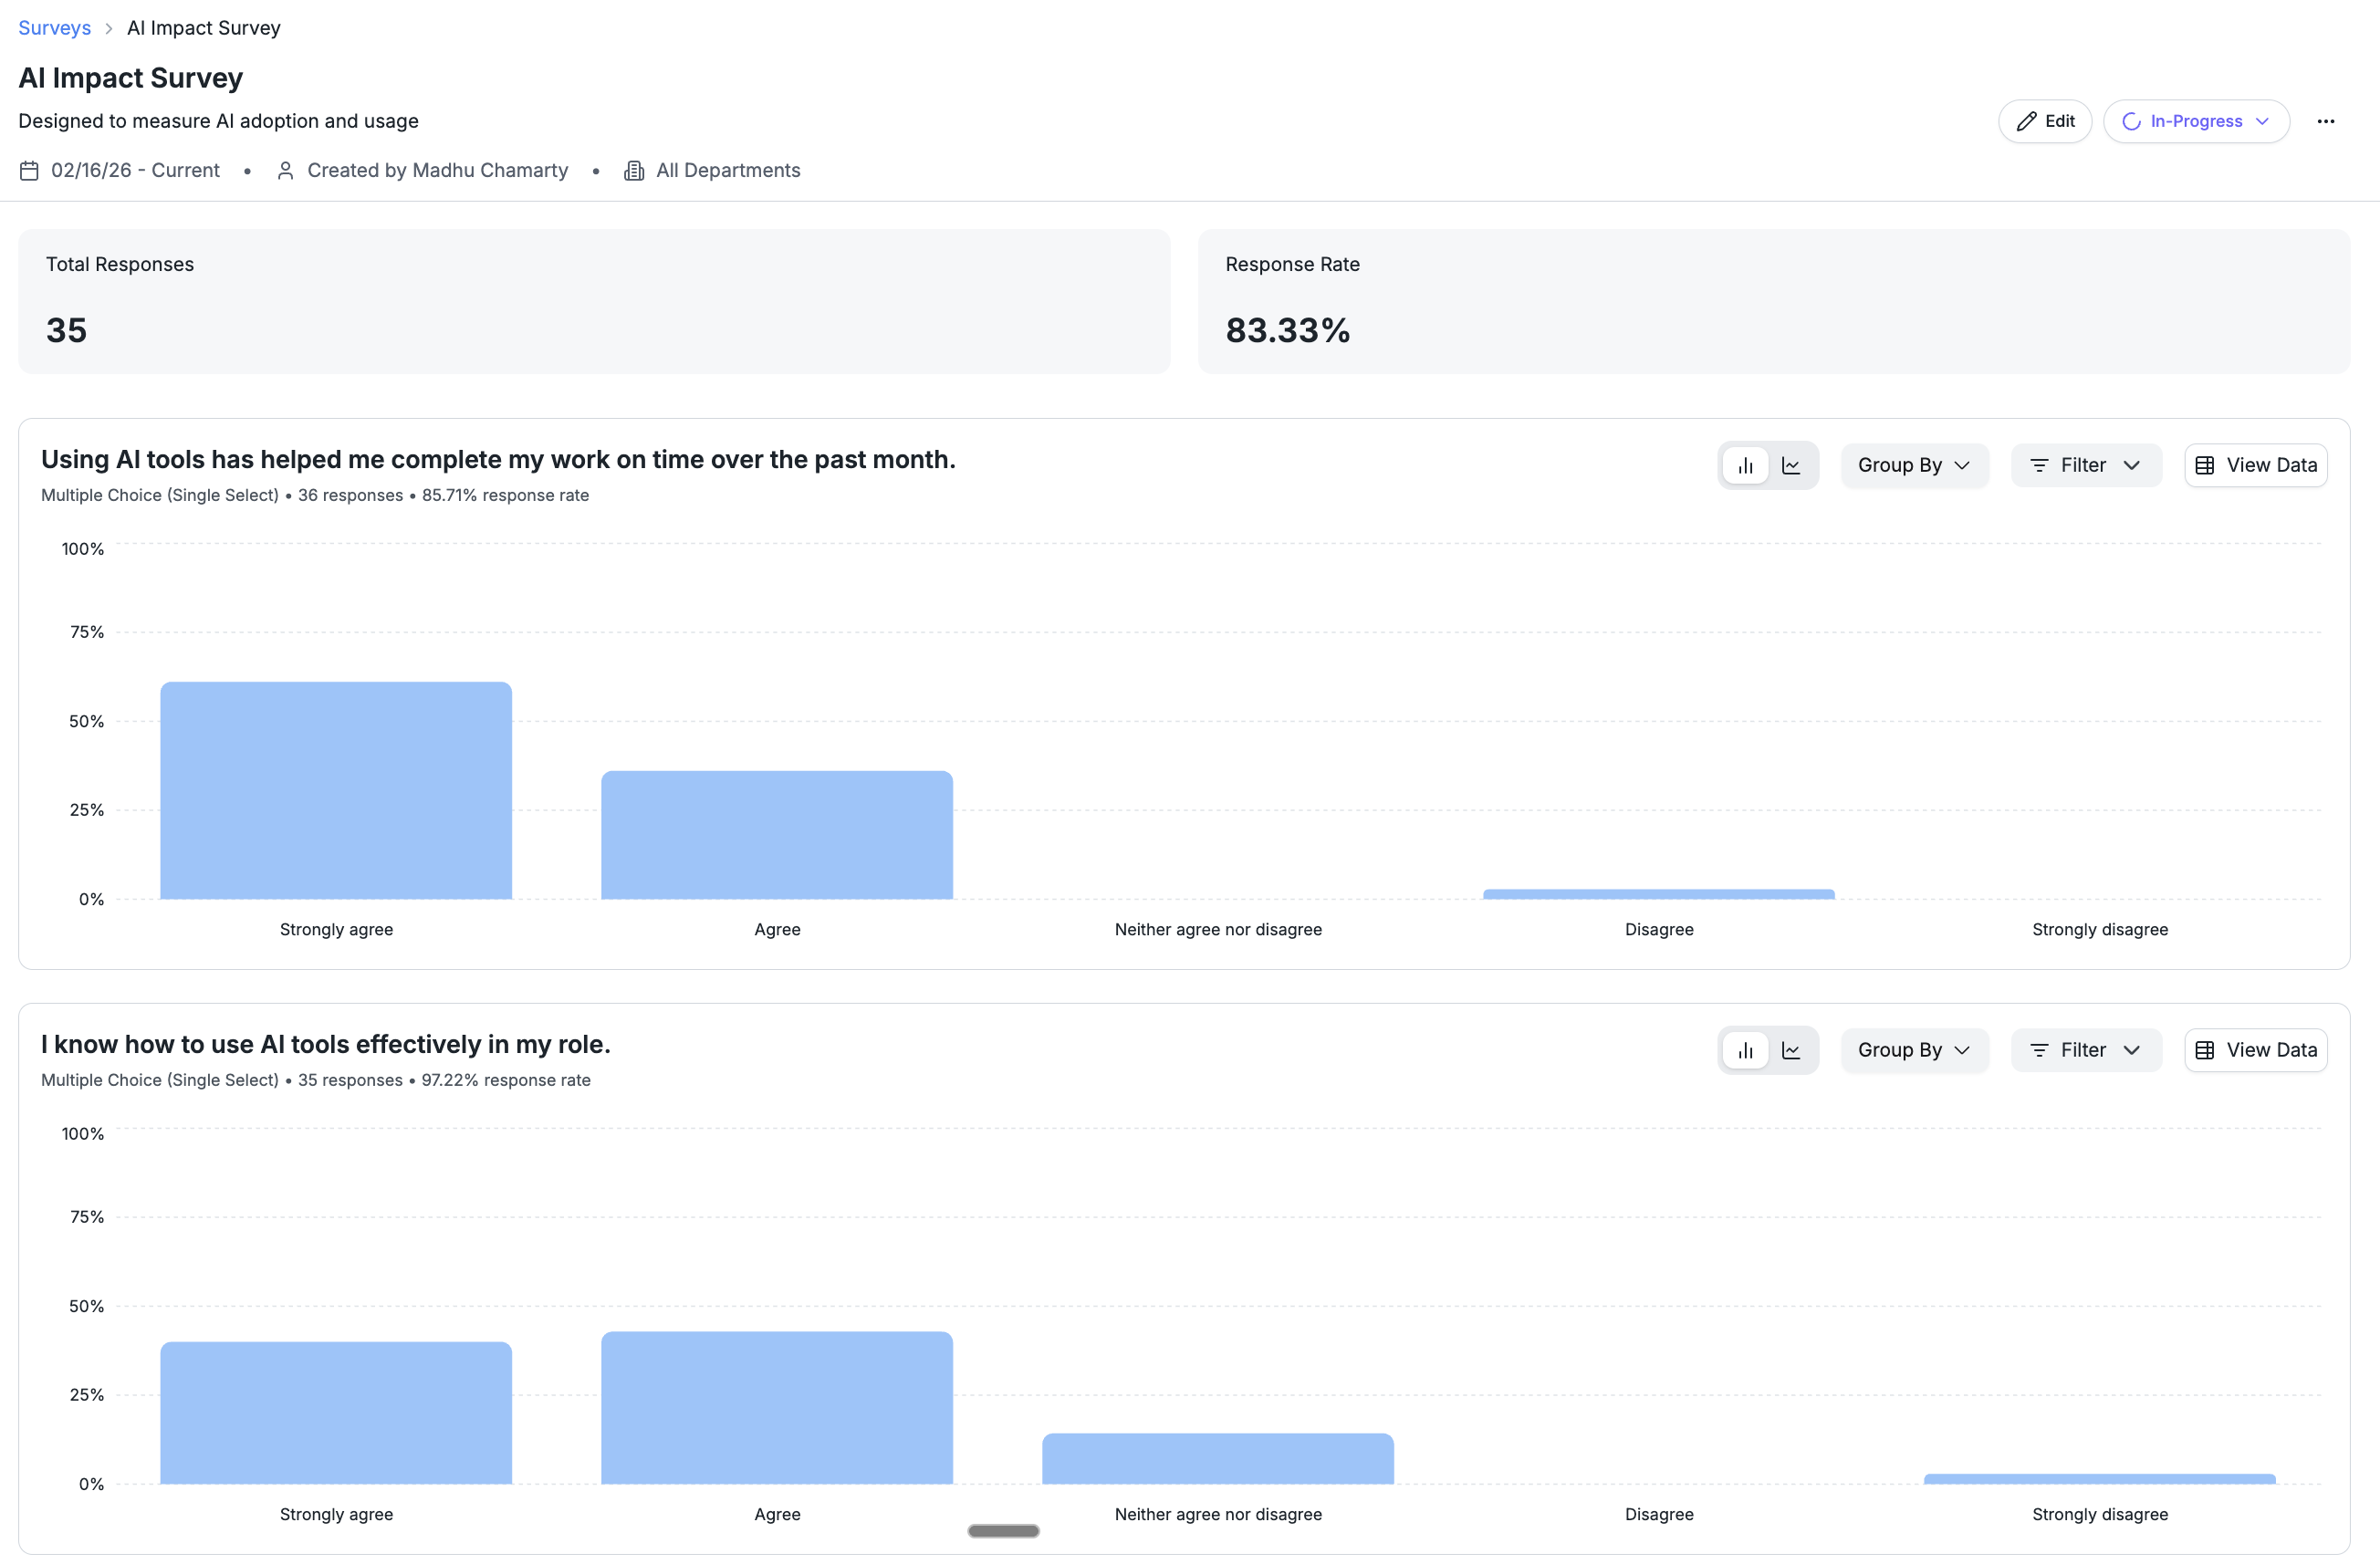Click the person icon next to creator name
The image size is (2380, 1564).
[x=285, y=171]
